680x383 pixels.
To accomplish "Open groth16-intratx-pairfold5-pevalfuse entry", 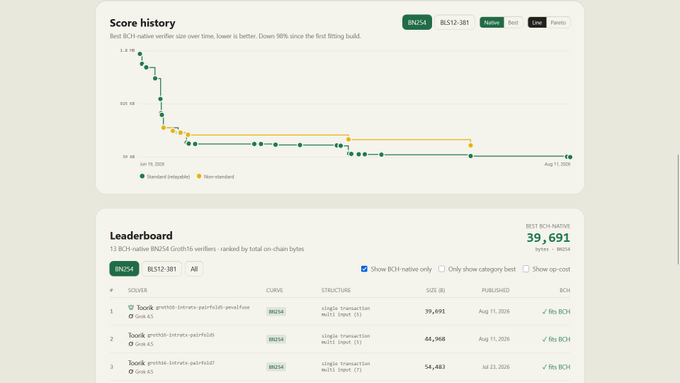I will 203,308.
